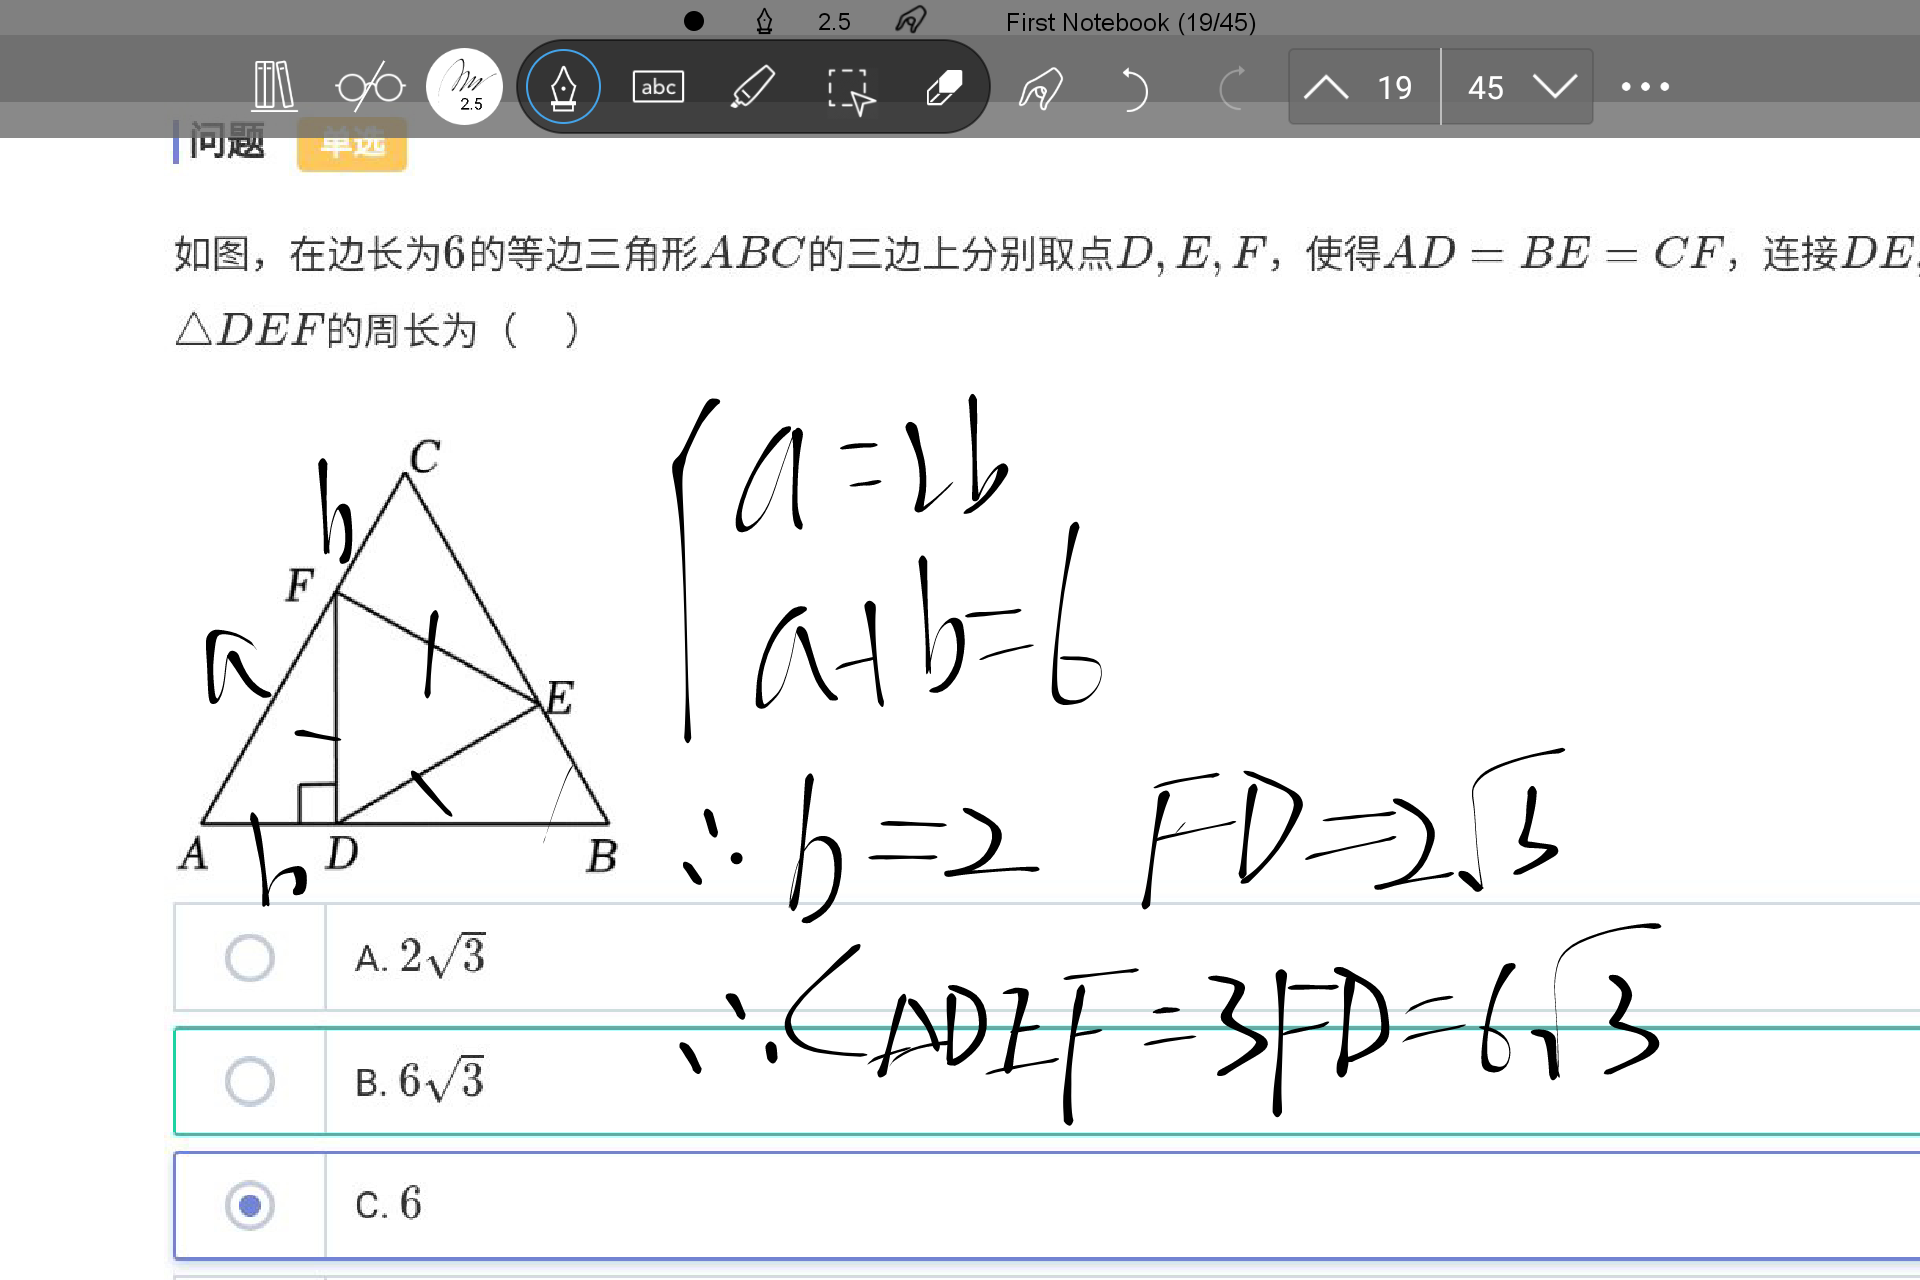Open the notebook library icon
Viewport: 1920px width, 1280px height.
274,86
